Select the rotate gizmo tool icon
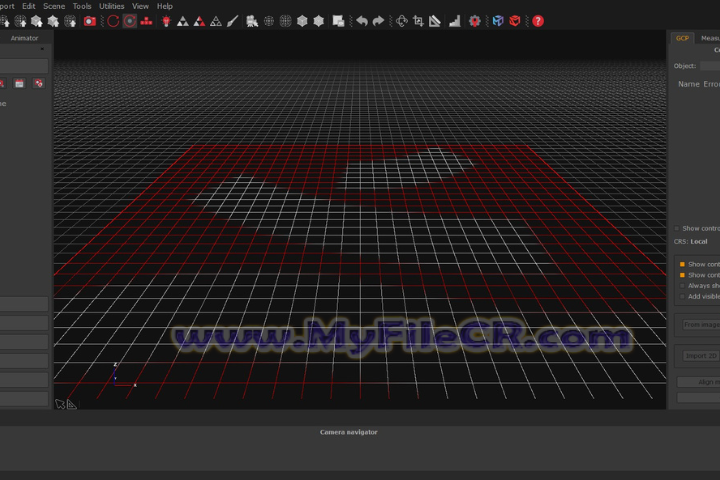The width and height of the screenshot is (720, 480). [402, 21]
